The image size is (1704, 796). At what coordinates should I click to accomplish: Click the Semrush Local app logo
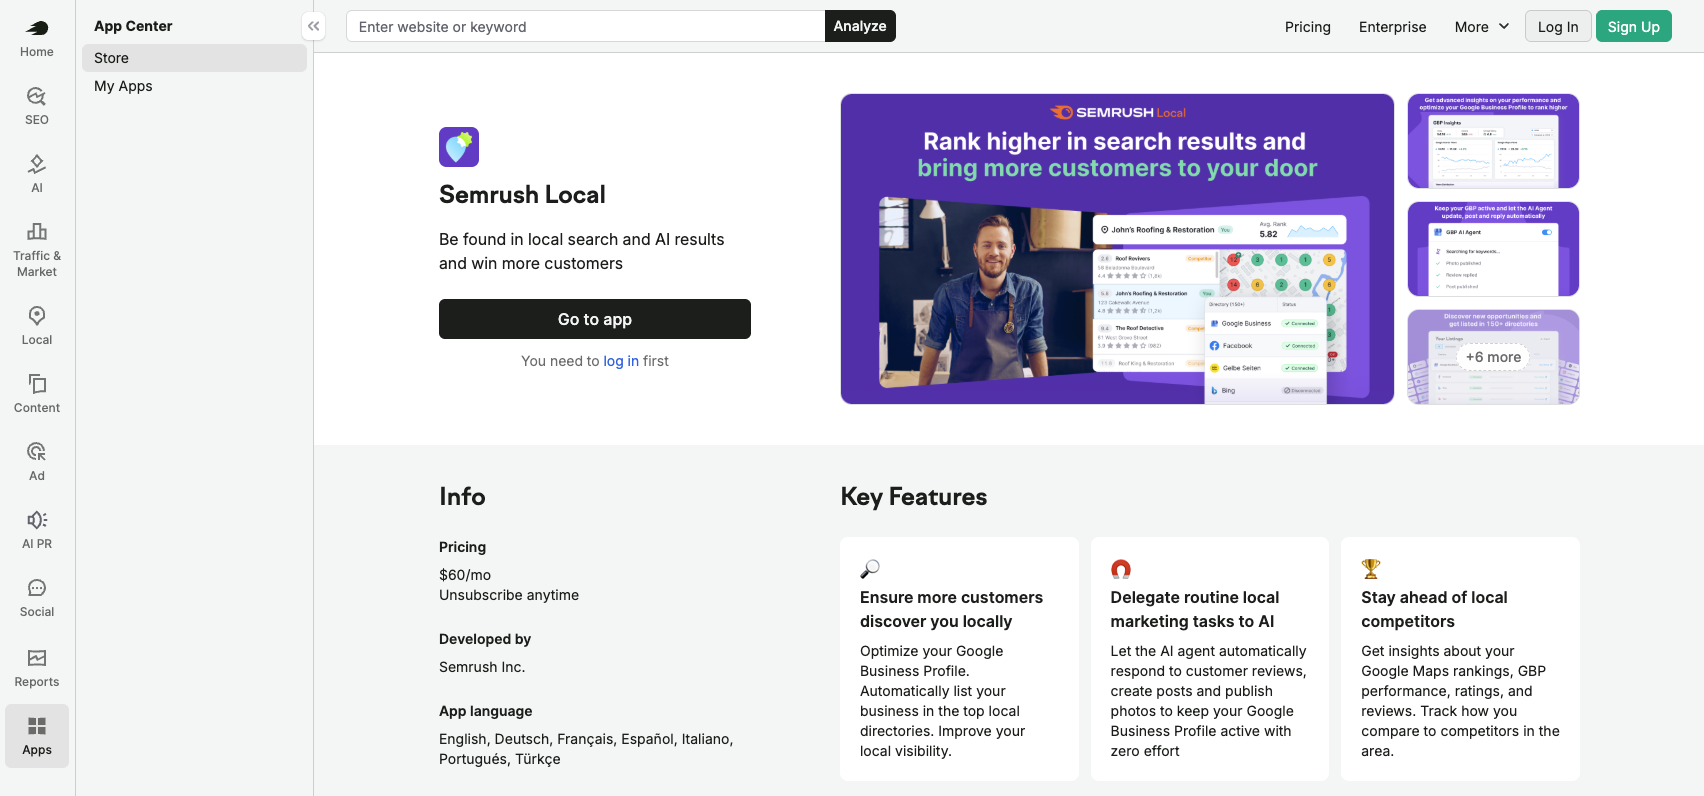[x=459, y=147]
